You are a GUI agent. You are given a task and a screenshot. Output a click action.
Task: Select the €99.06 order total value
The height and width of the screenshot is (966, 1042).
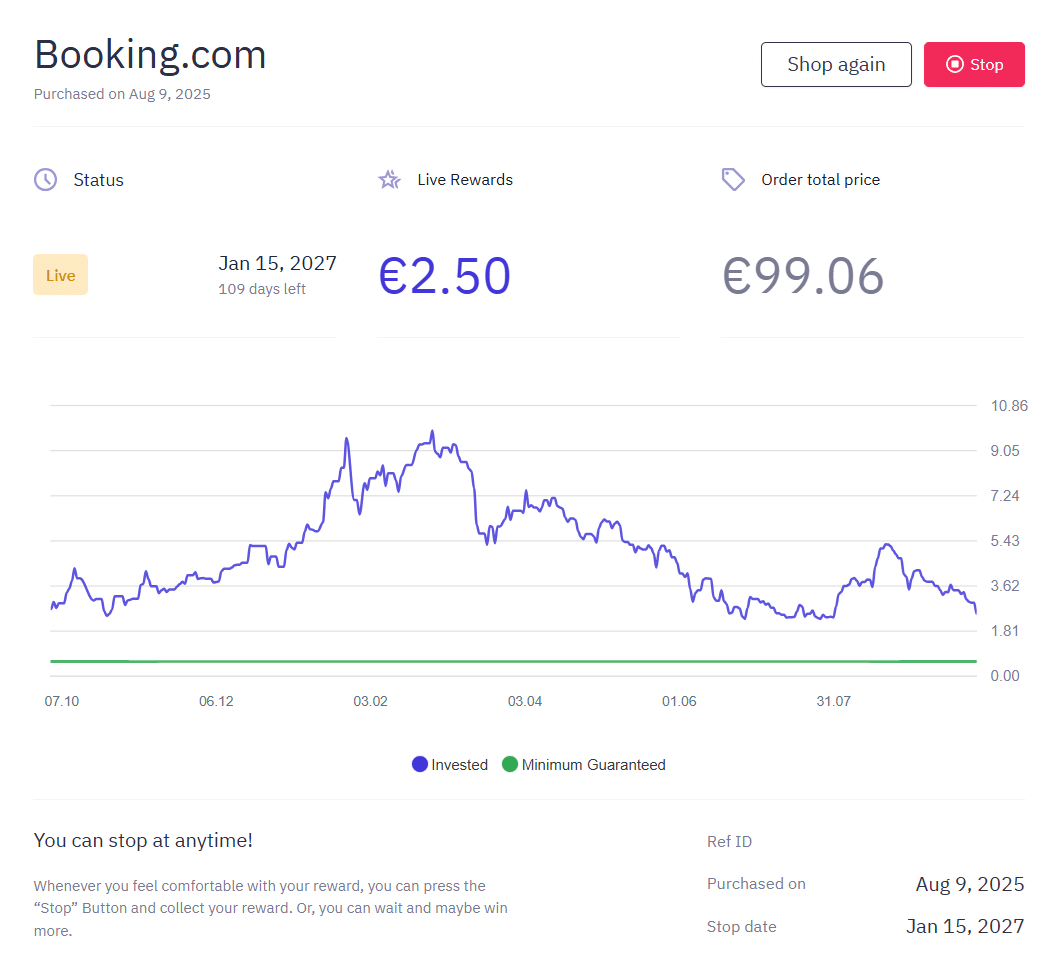coord(803,276)
